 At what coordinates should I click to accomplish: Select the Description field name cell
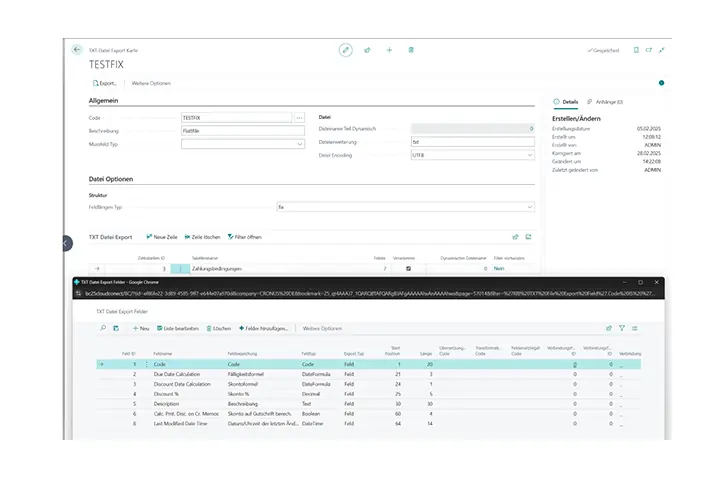(x=166, y=404)
